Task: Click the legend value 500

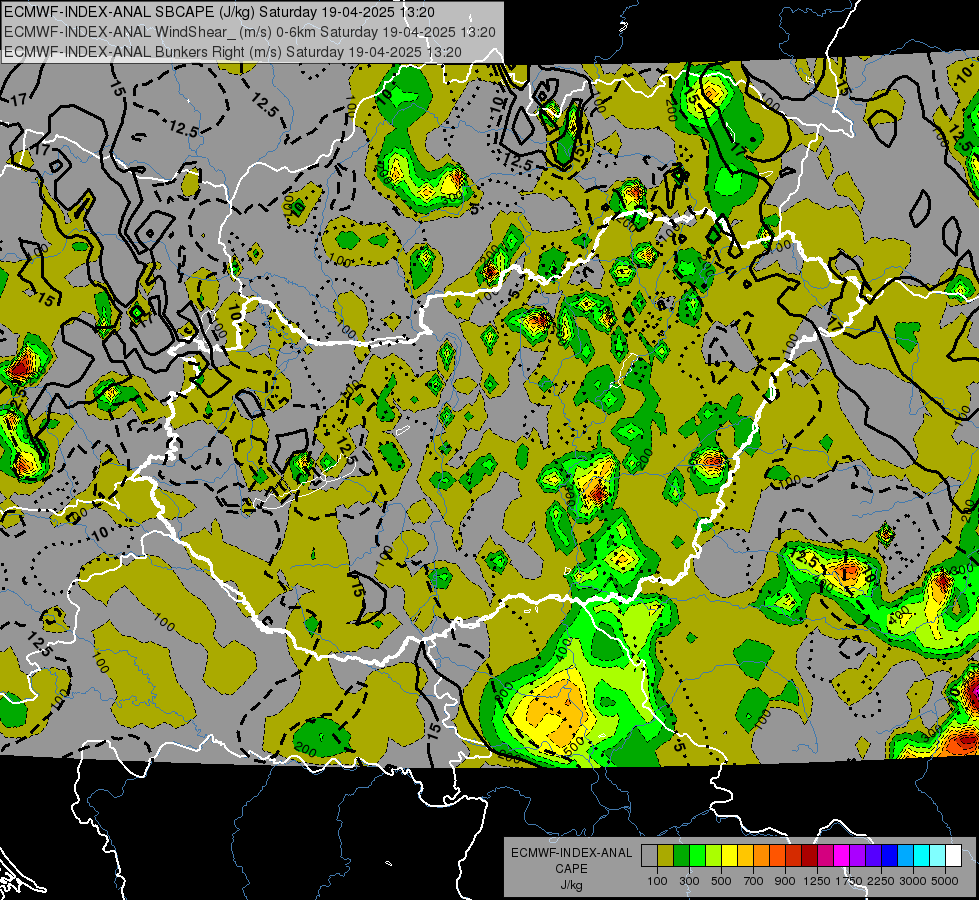Action: 721,881
